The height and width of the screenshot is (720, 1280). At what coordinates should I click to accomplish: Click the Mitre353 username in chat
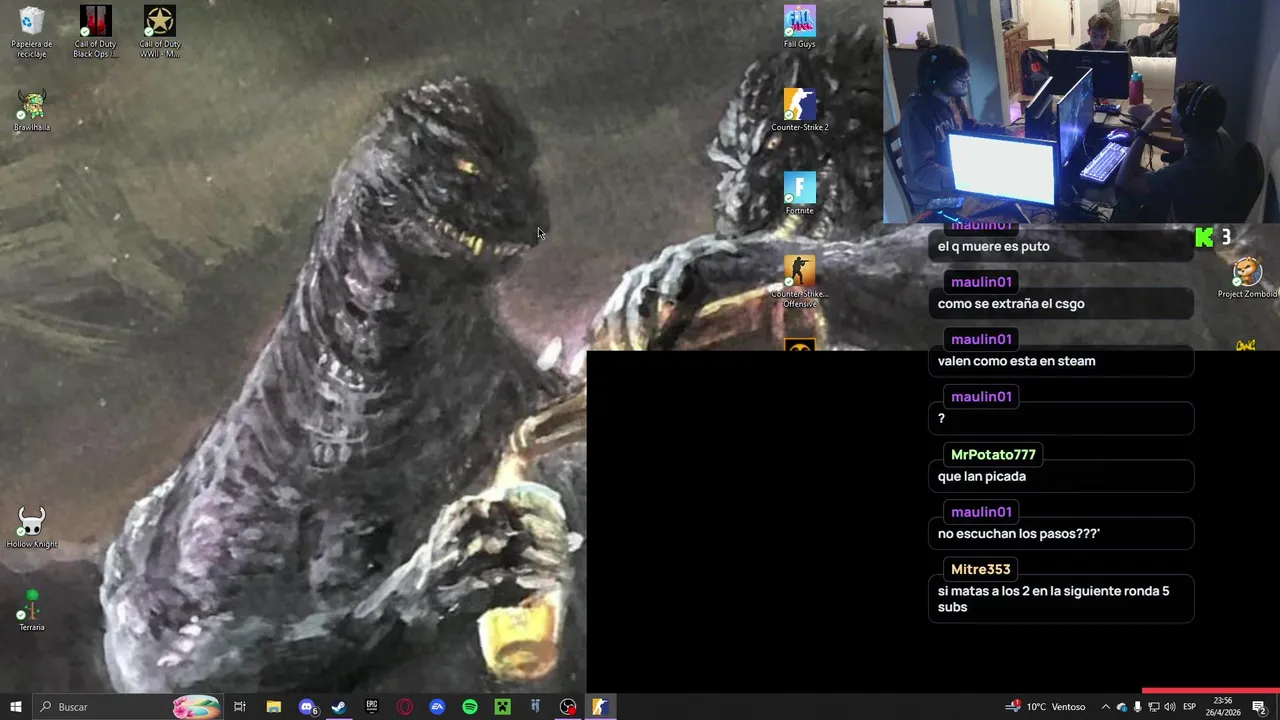980,569
